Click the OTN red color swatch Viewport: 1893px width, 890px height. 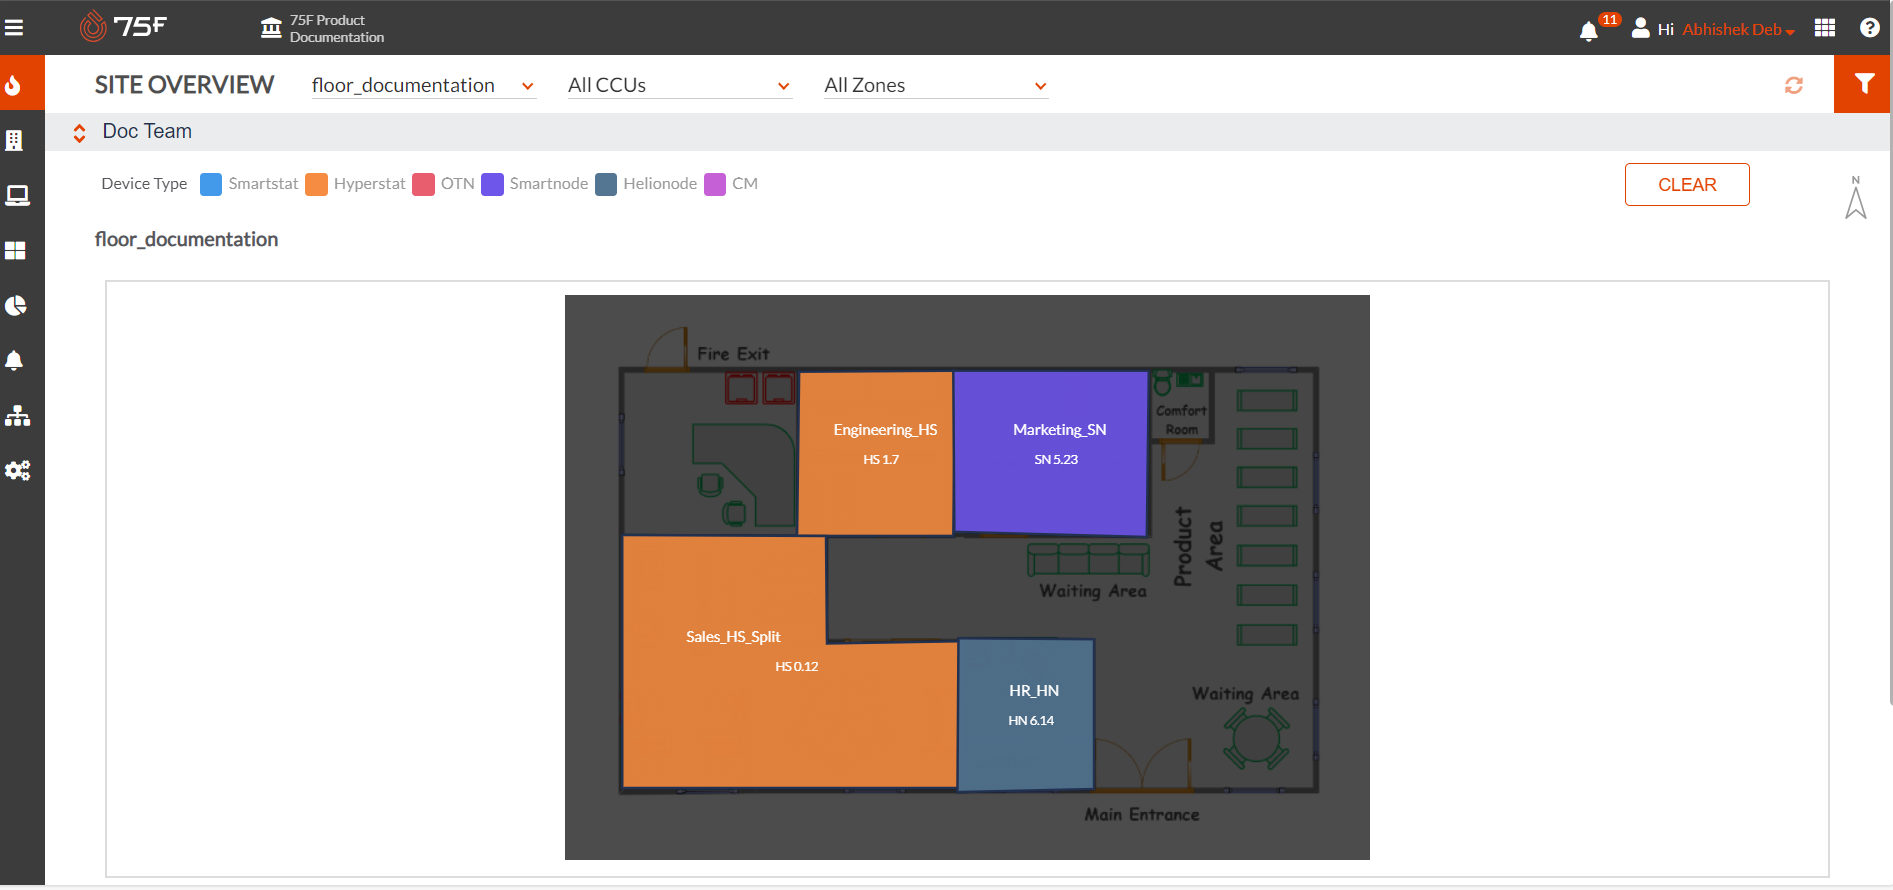click(x=423, y=184)
